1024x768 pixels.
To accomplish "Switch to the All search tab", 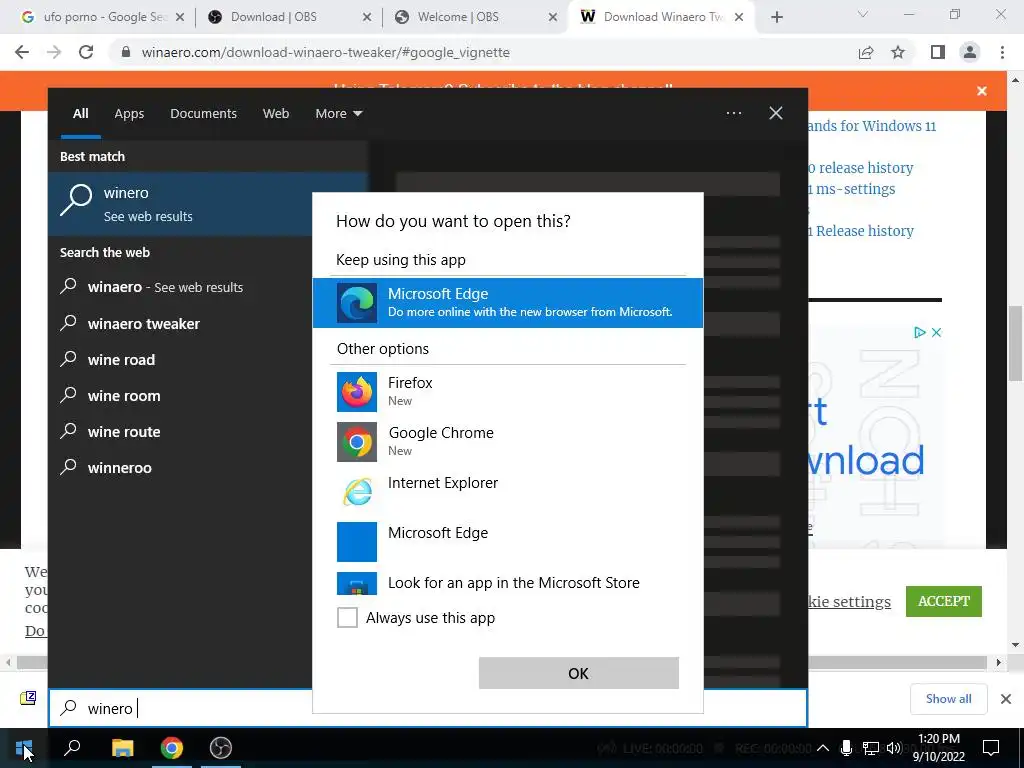I will coord(80,113).
